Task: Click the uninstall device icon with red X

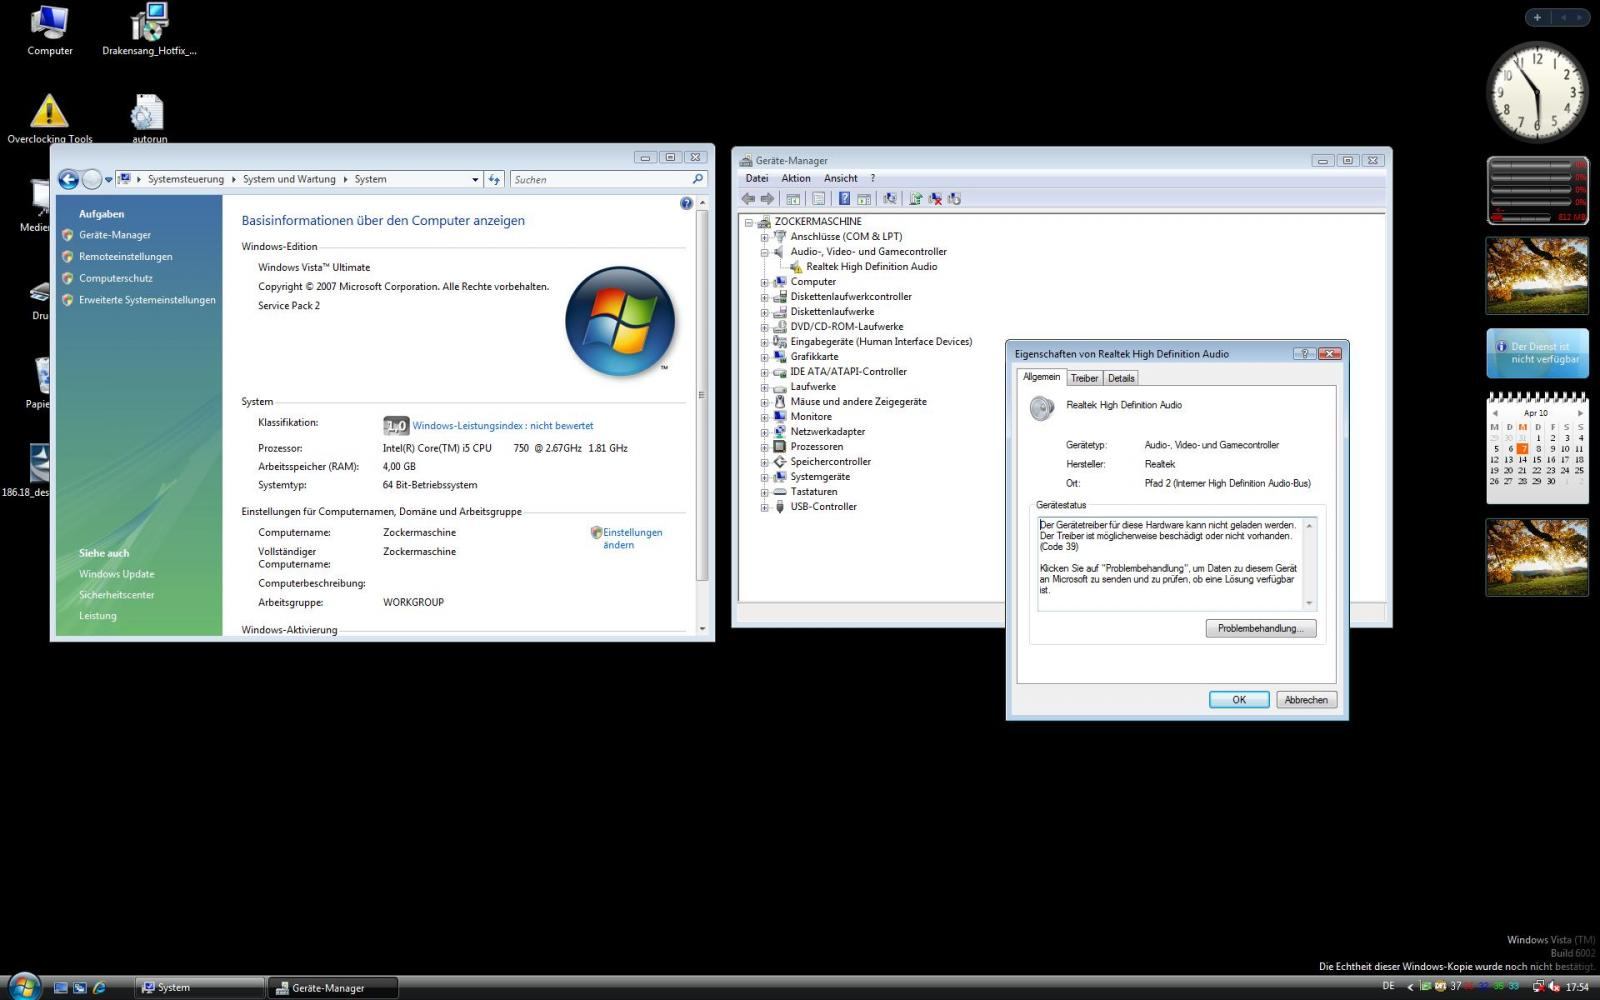Action: tap(935, 199)
